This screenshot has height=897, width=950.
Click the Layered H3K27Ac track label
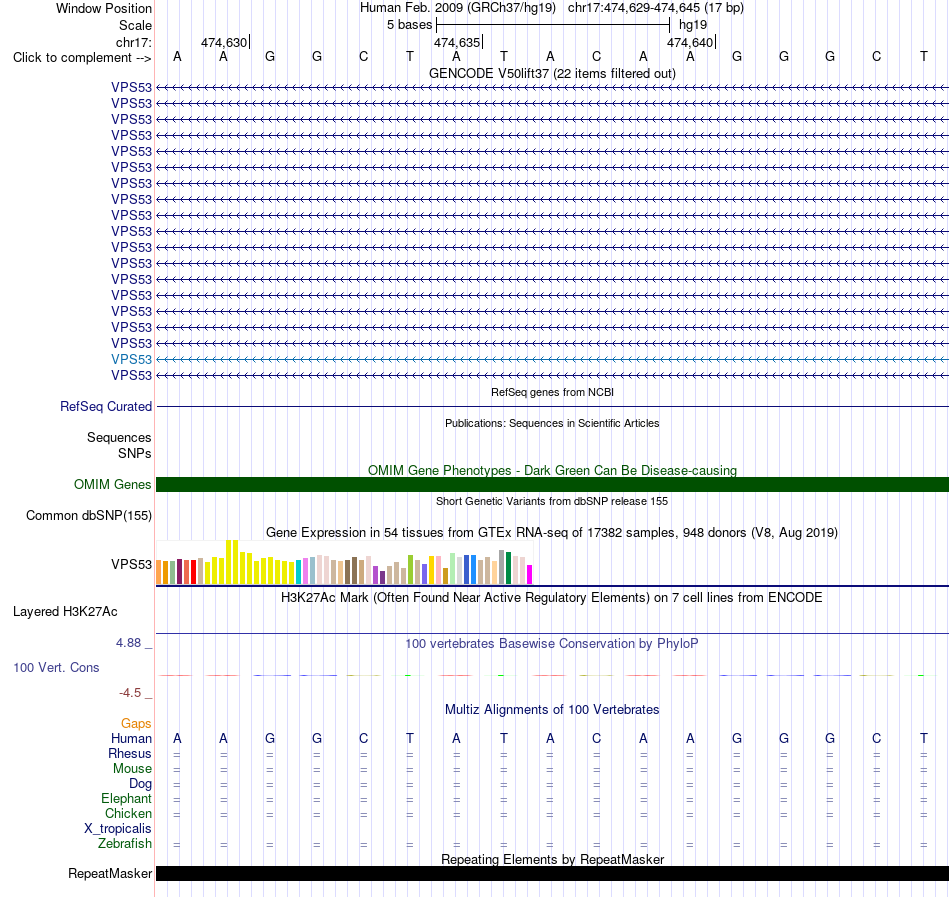click(65, 612)
